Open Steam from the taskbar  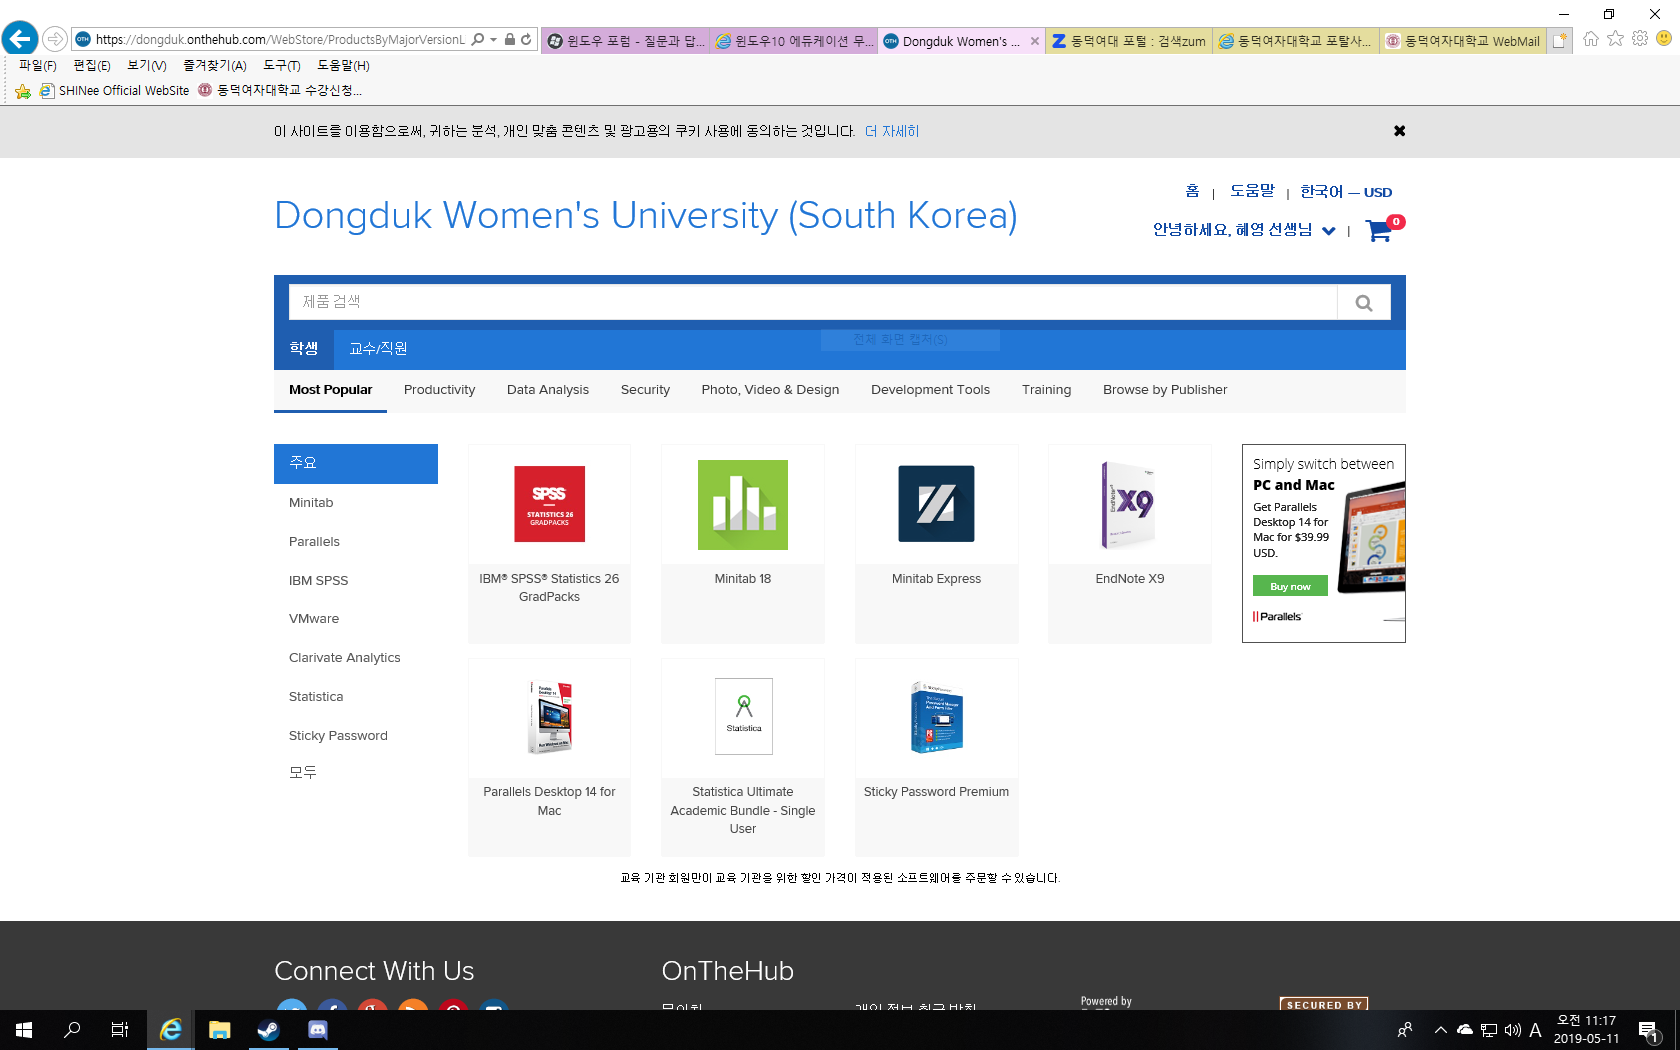pos(268,1030)
